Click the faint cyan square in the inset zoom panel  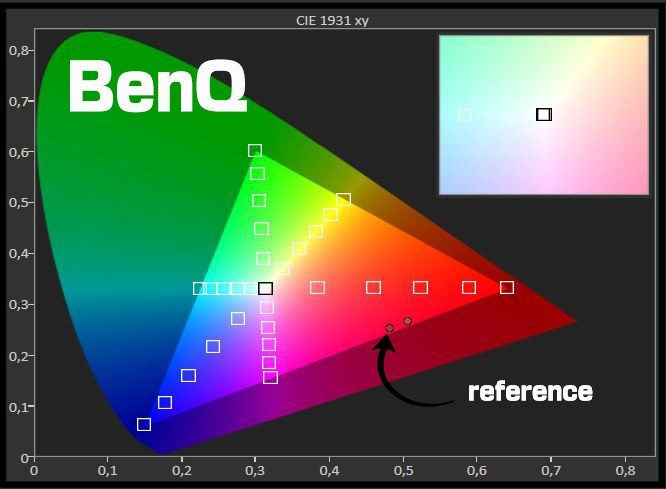[x=465, y=115]
